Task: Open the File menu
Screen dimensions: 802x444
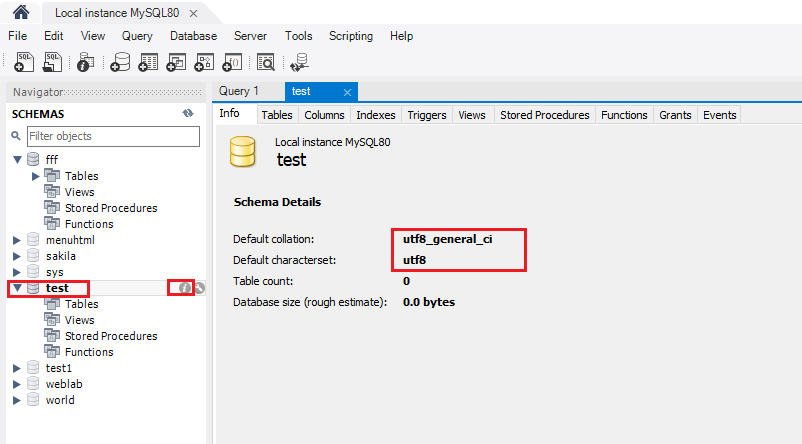Action: 17,36
